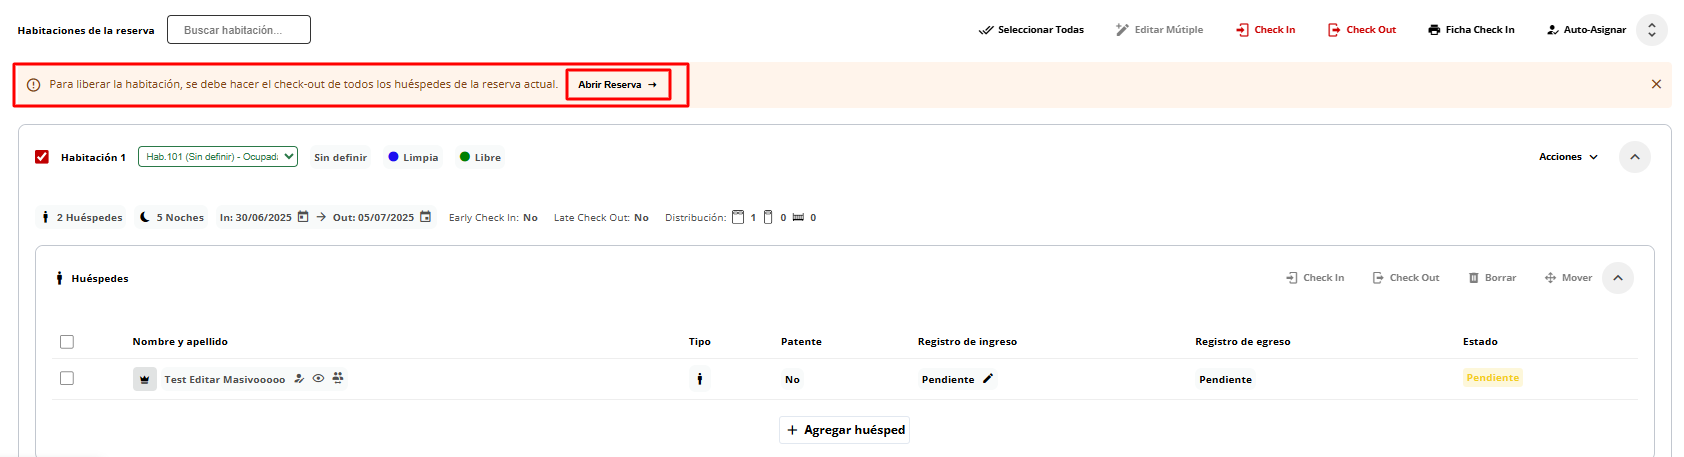Image resolution: width=1684 pixels, height=457 pixels.
Task: Open the Hab.101 room selection dropdown
Action: (x=218, y=157)
